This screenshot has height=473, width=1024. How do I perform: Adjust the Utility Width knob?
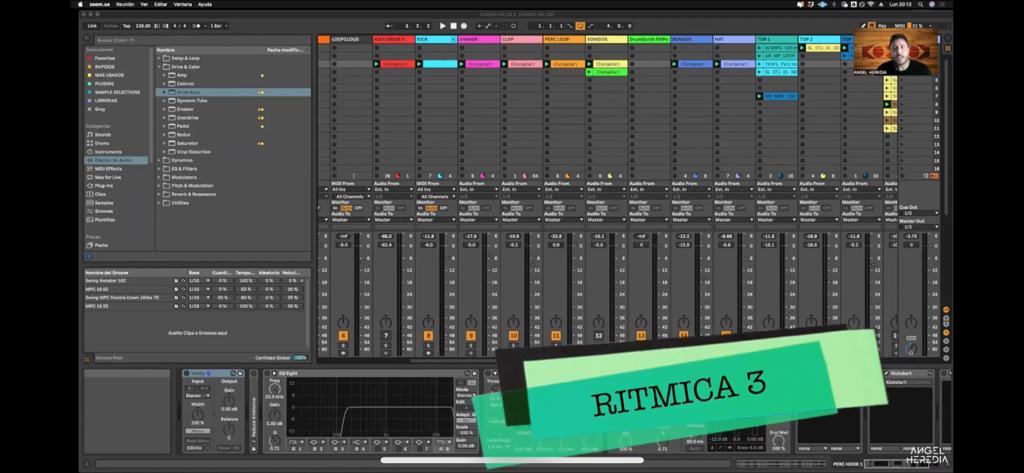197,415
